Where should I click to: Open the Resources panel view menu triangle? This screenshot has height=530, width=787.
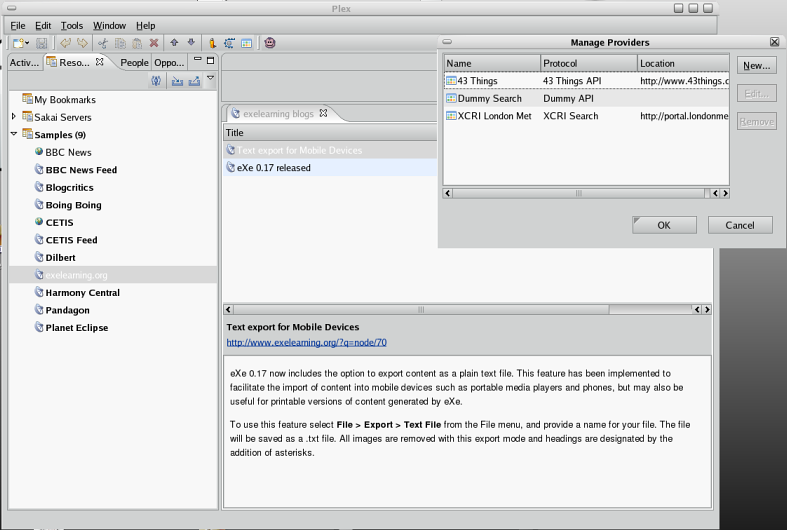pyautogui.click(x=211, y=78)
